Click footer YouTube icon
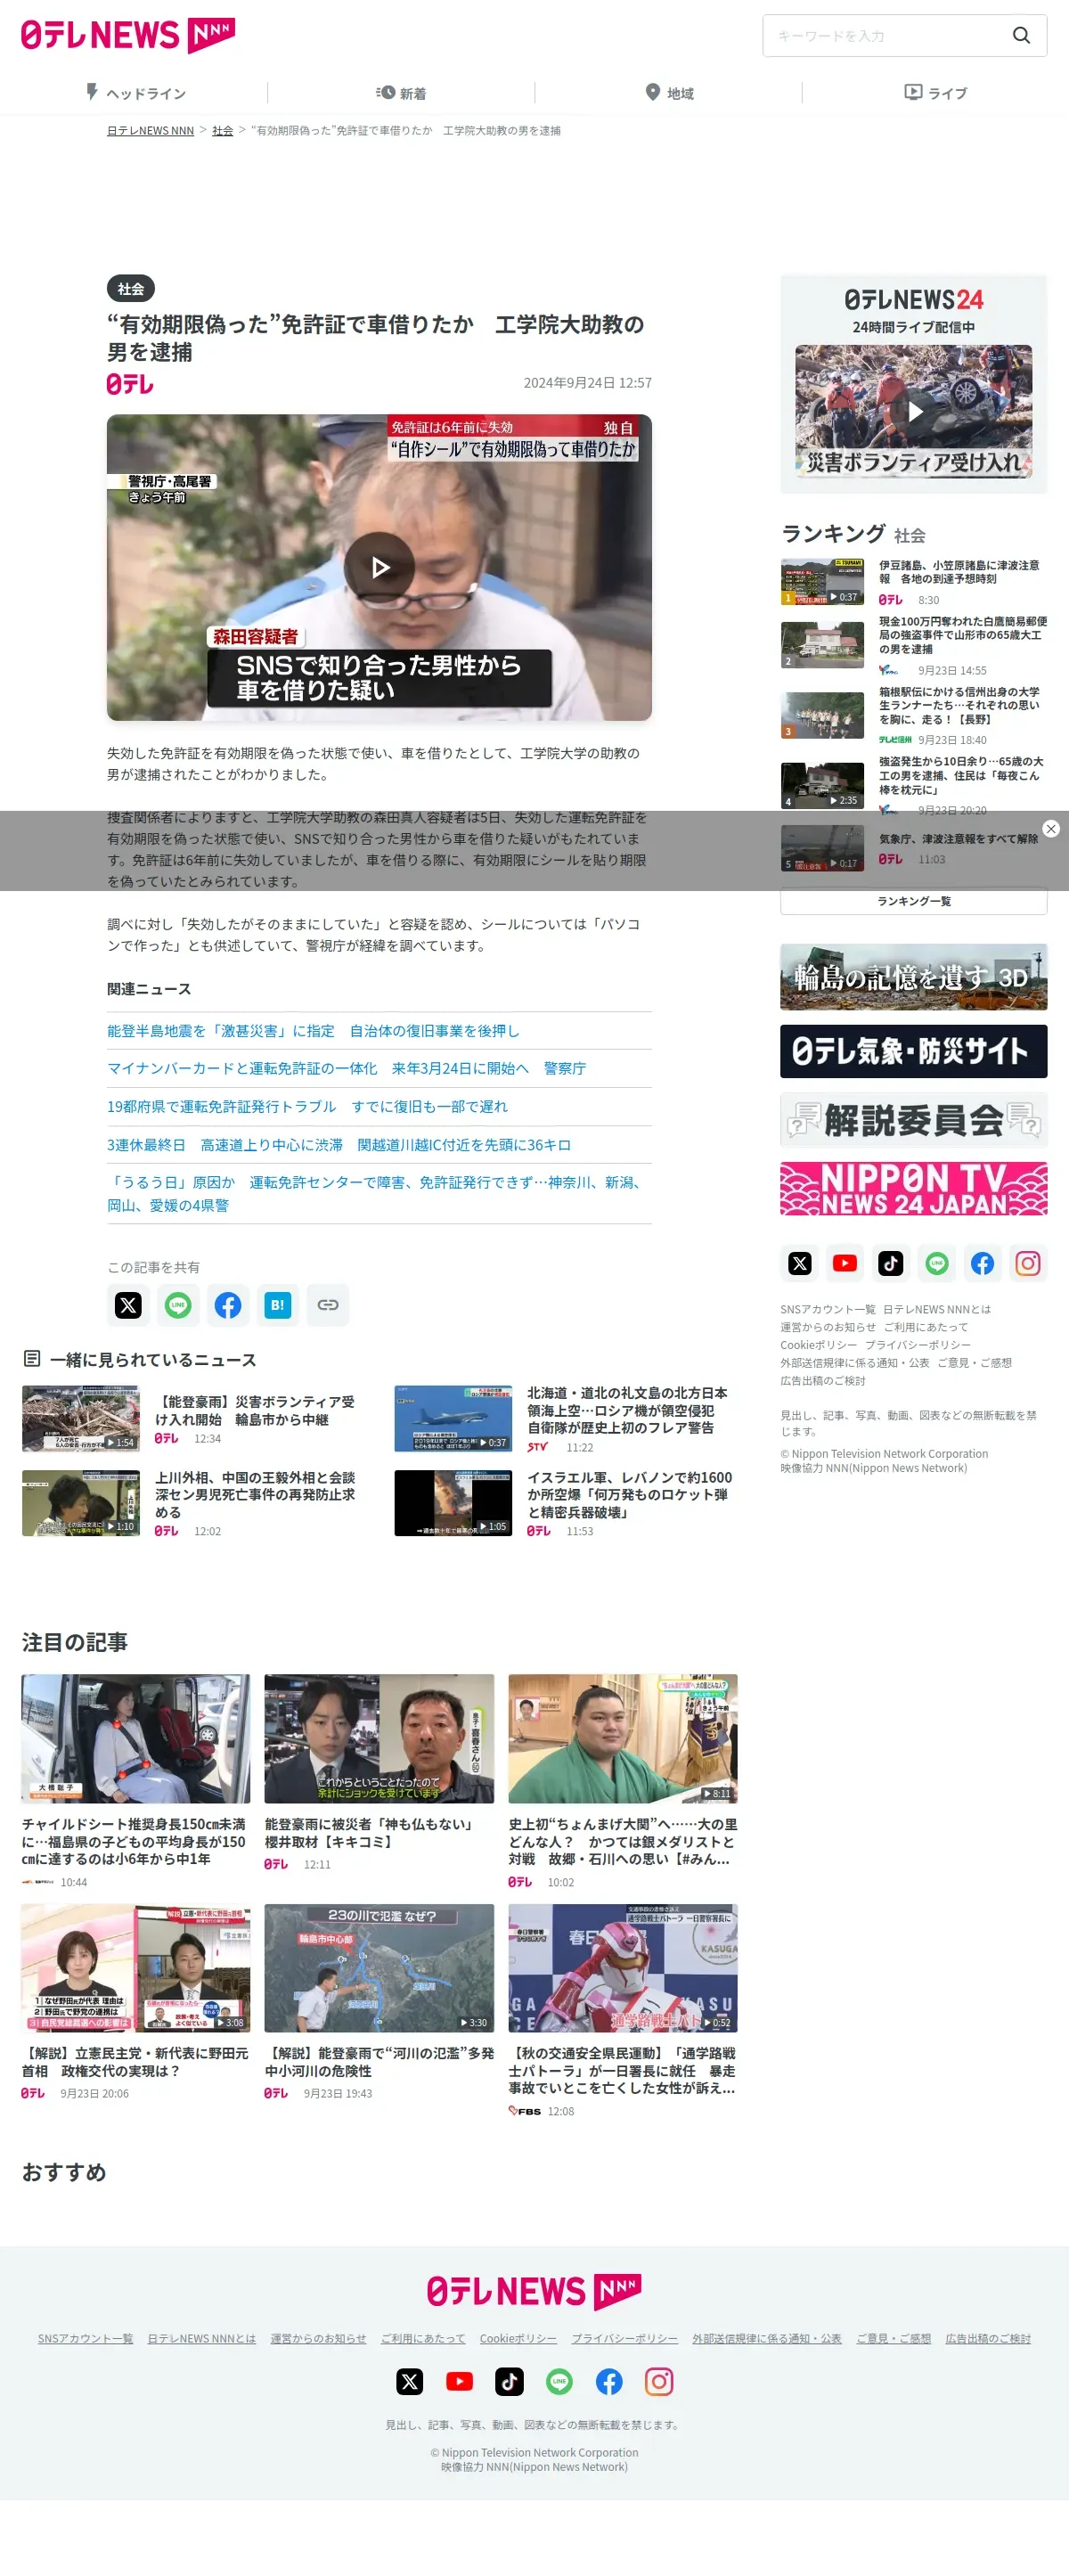Screen dimensions: 1069x2576 pyautogui.click(x=460, y=2381)
